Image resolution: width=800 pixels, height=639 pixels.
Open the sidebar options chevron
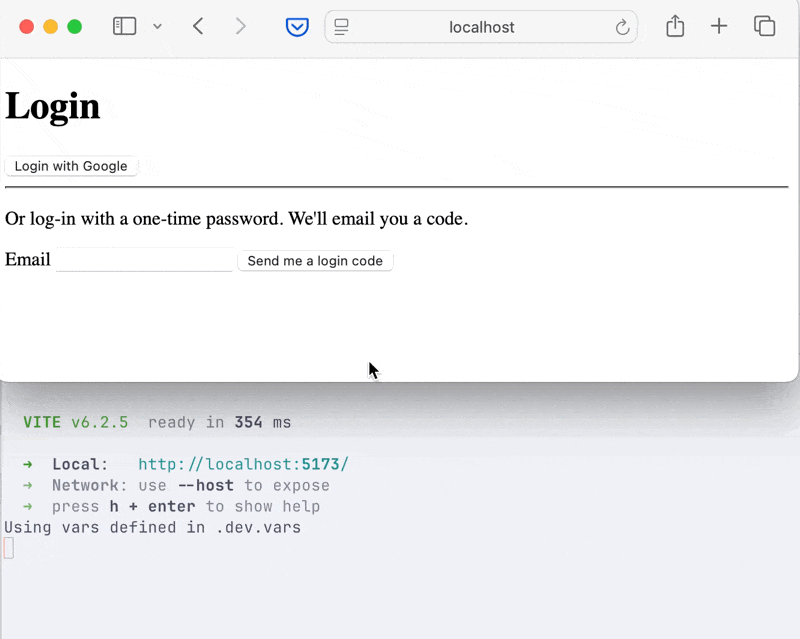(156, 27)
